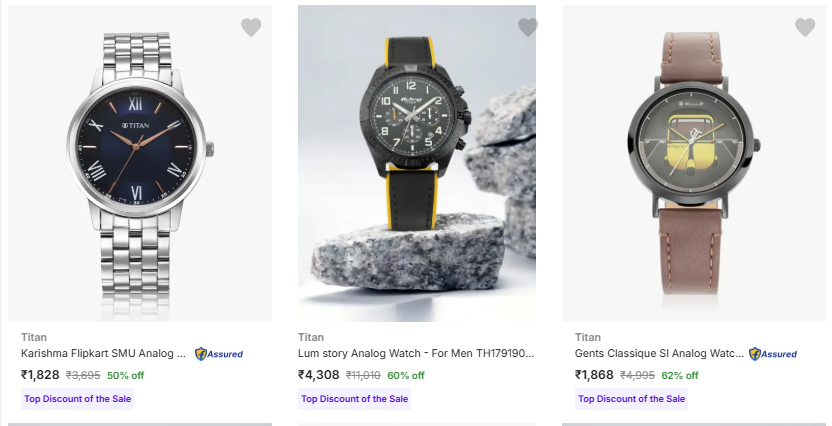832x426 pixels.
Task: Toggle wishlist heart on Lum story watch
Action: click(x=528, y=28)
